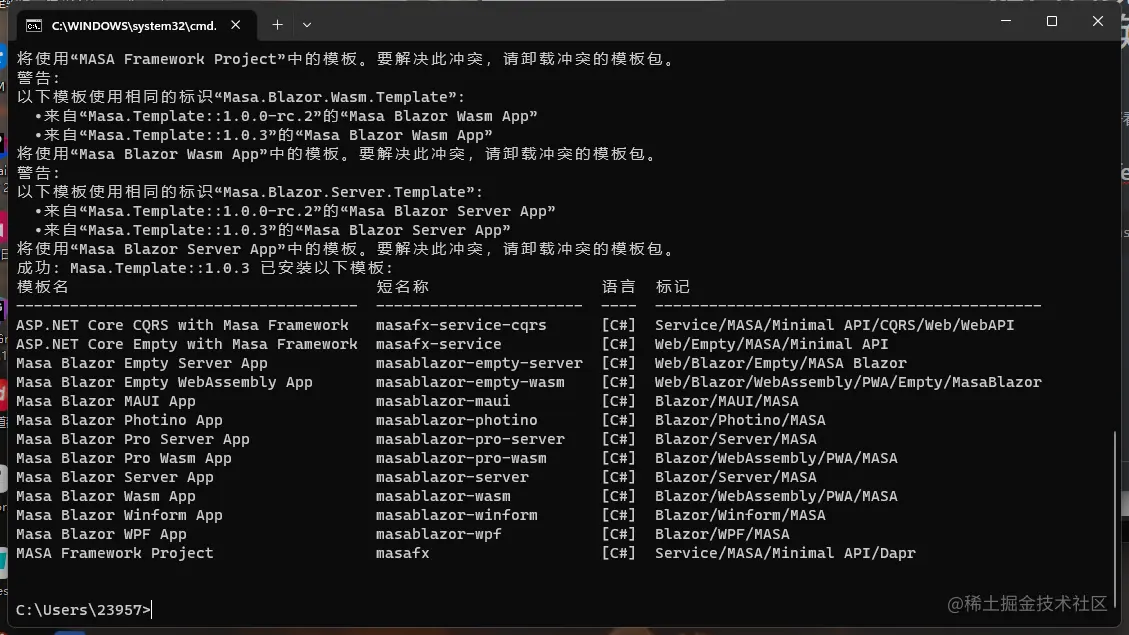Click the tags Service/MASA/Minimal API/CQRS/Web/WebAPI
Screen dimensions: 1129x635
point(835,325)
